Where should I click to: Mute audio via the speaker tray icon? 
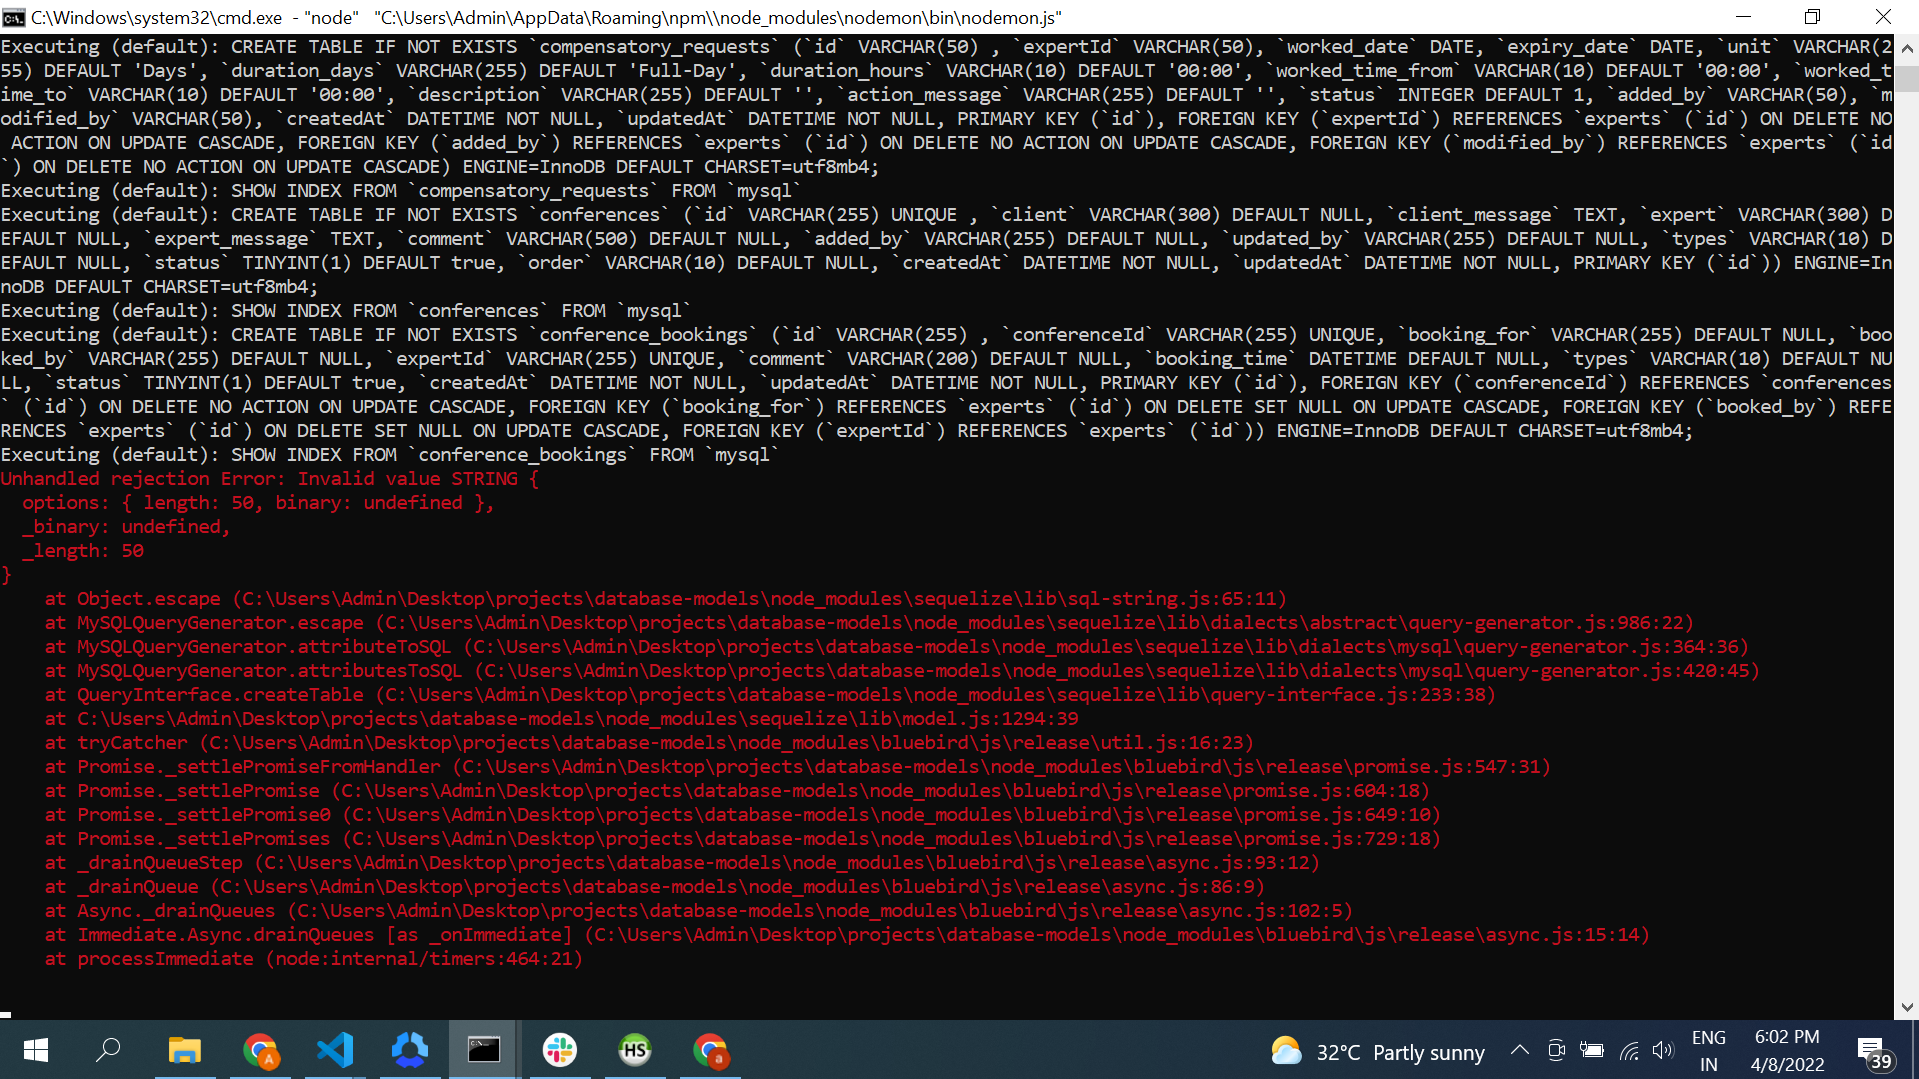[x=1663, y=1050]
